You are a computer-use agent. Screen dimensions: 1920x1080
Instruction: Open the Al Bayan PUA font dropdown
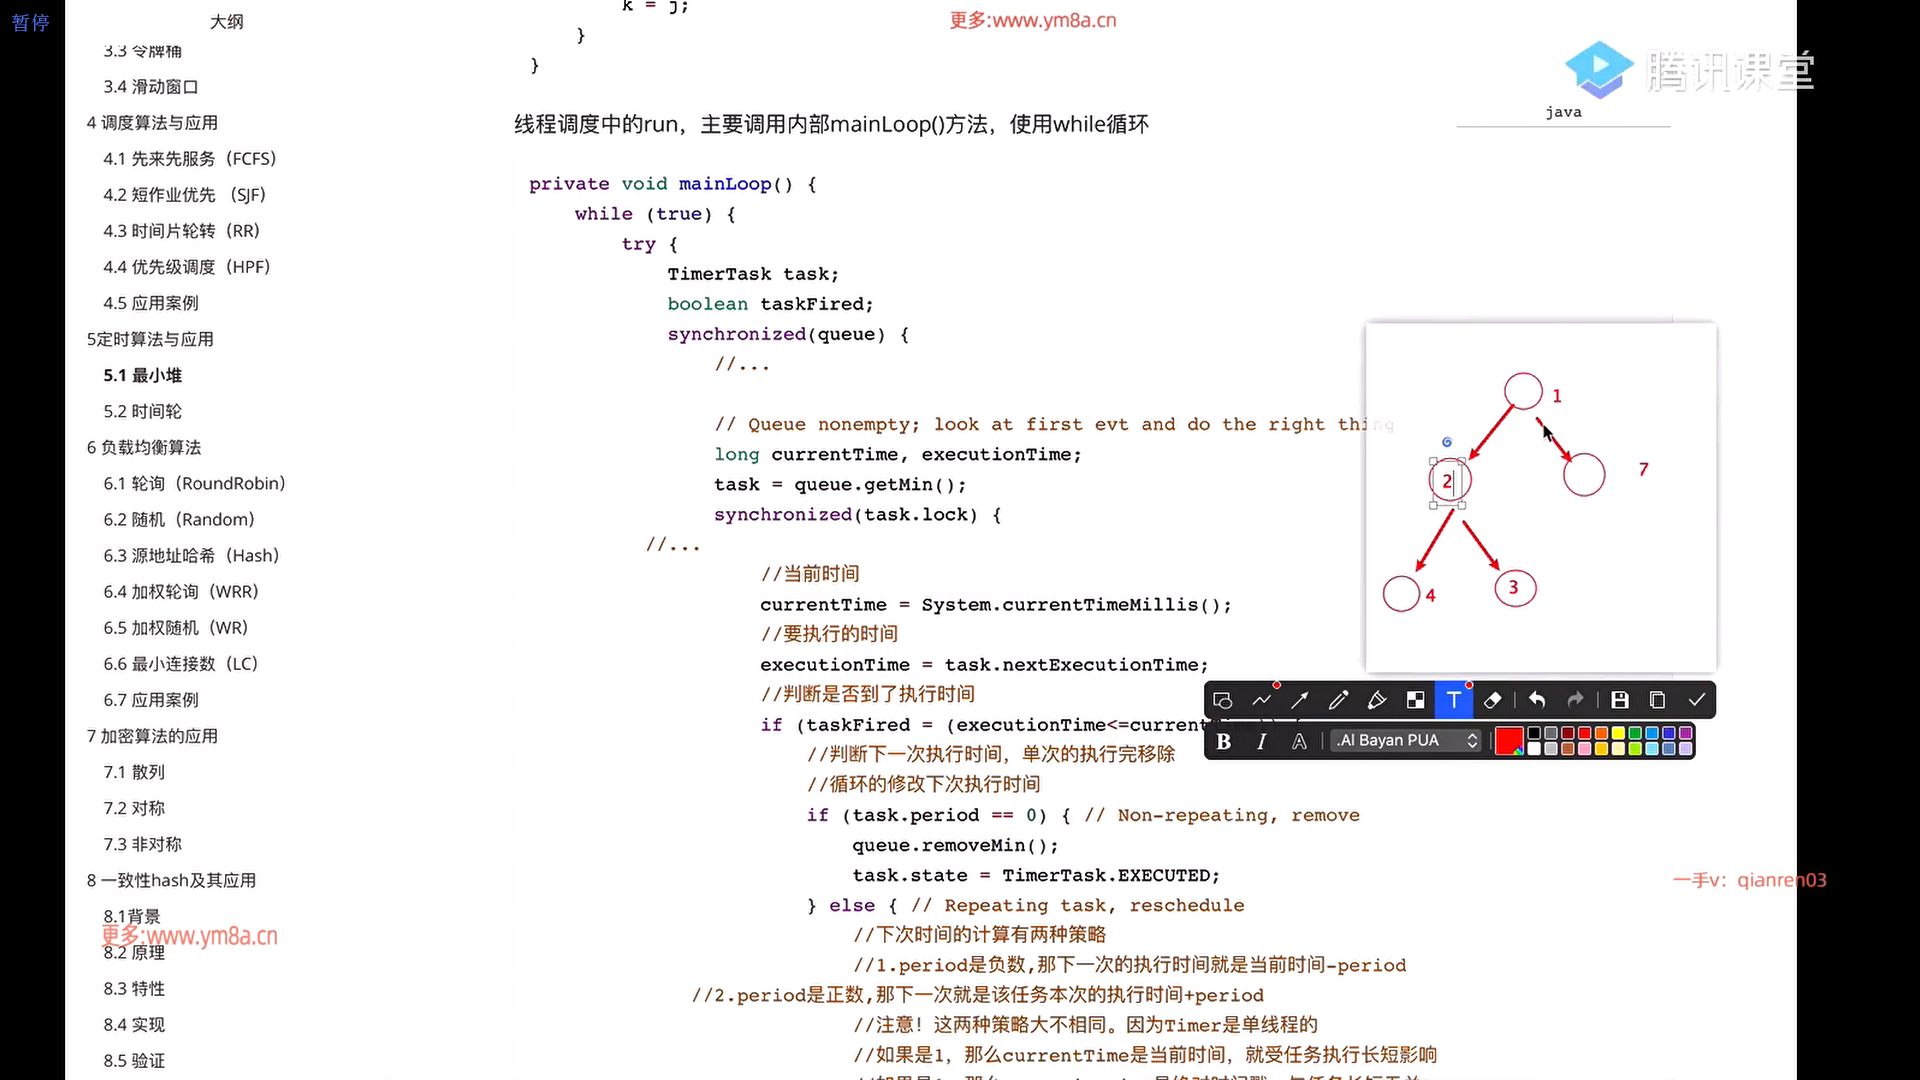[x=1407, y=741]
